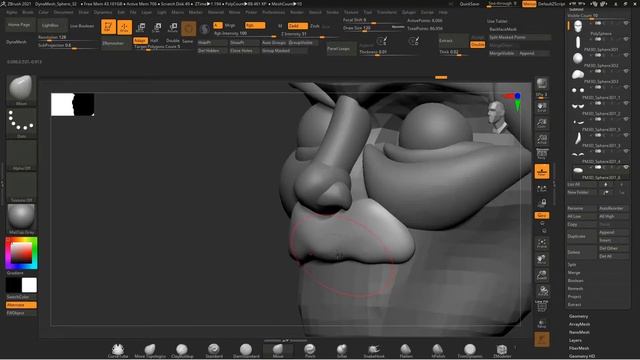The width and height of the screenshot is (640, 360).
Task: Select the ClayBuildup brush at bottom
Action: pyautogui.click(x=182, y=351)
